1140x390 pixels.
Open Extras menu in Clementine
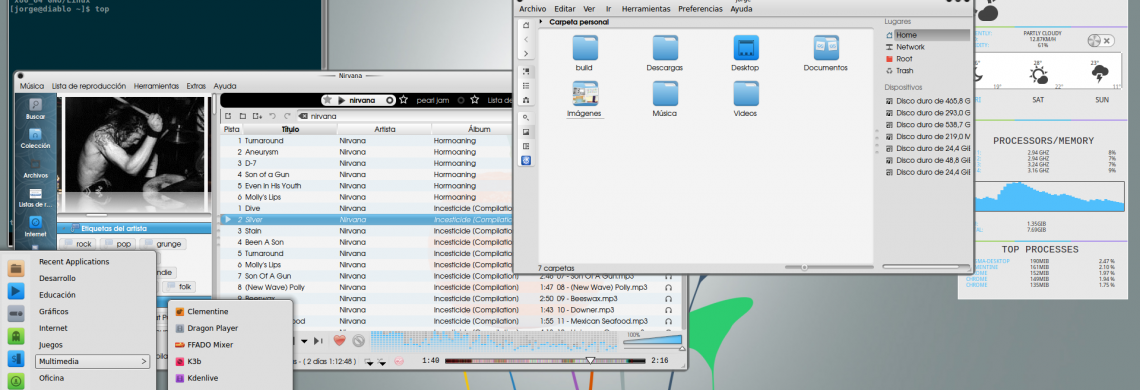196,86
